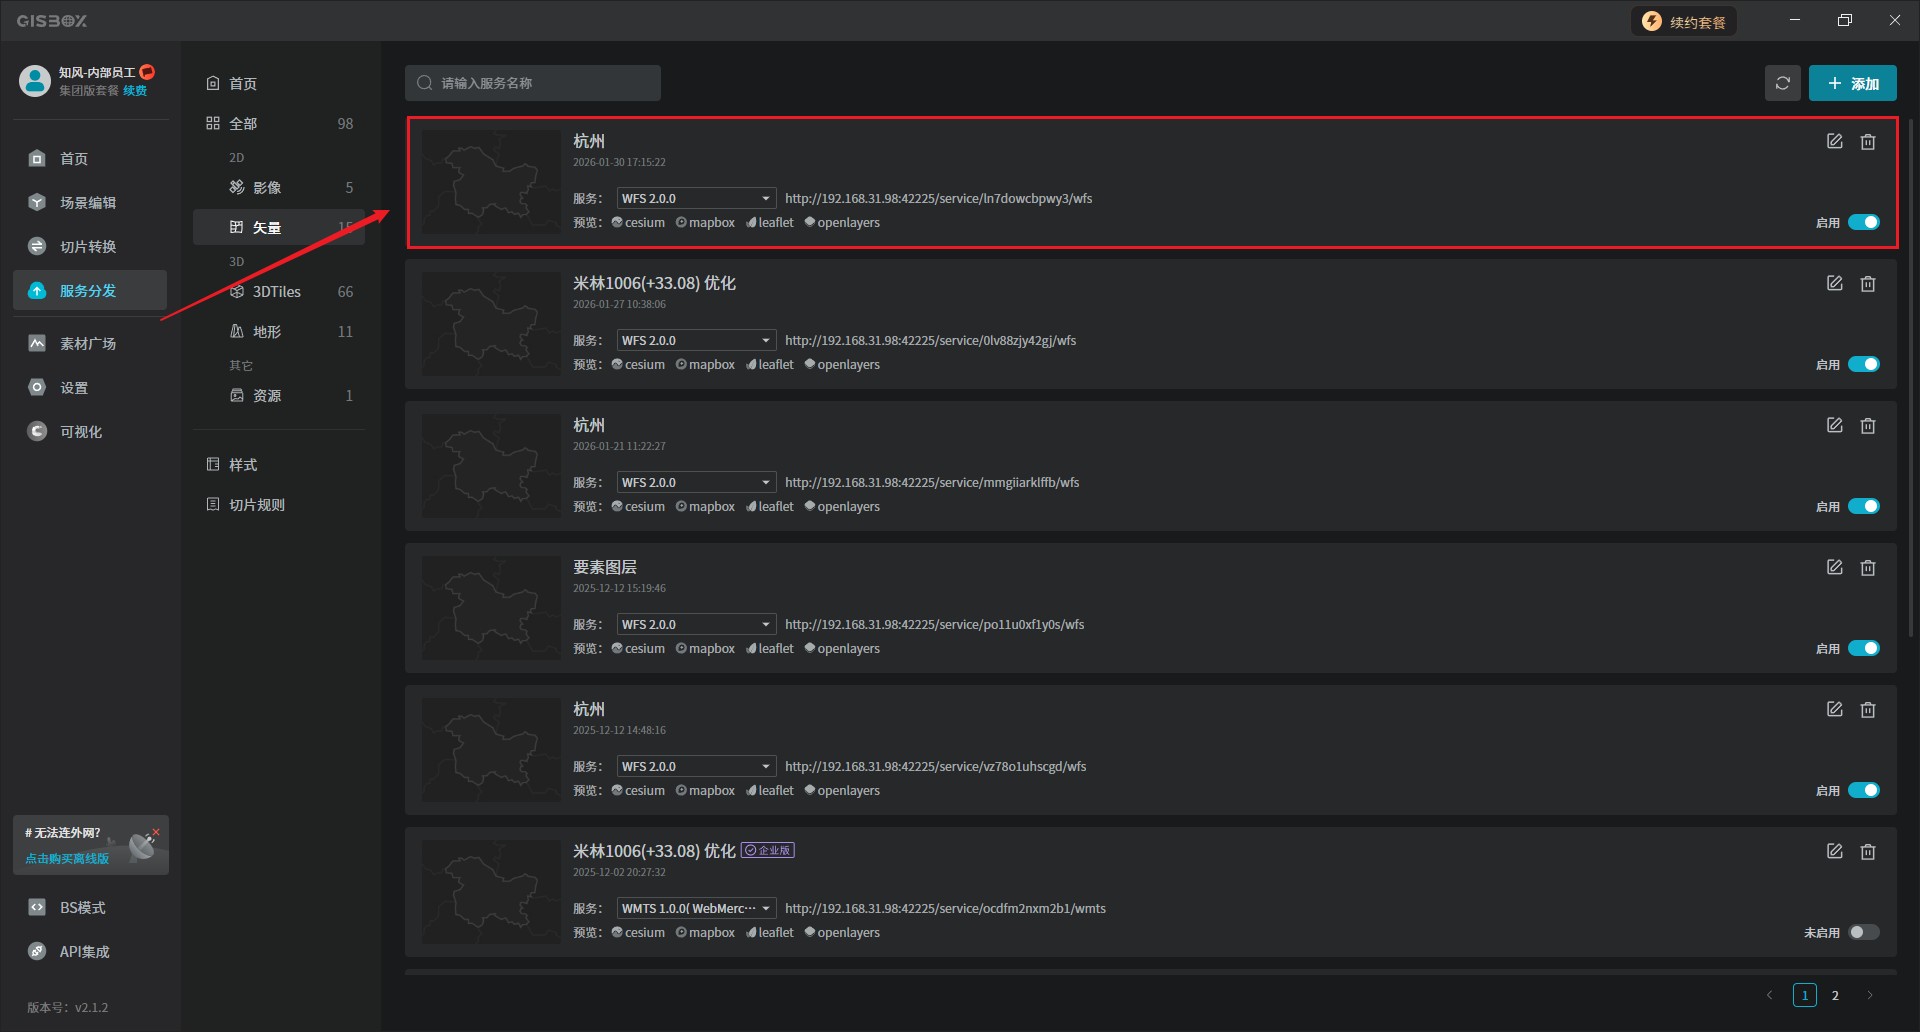Enable the WMTS 米林1006 service toggle
Viewport: 1920px width, 1032px height.
[1863, 933]
